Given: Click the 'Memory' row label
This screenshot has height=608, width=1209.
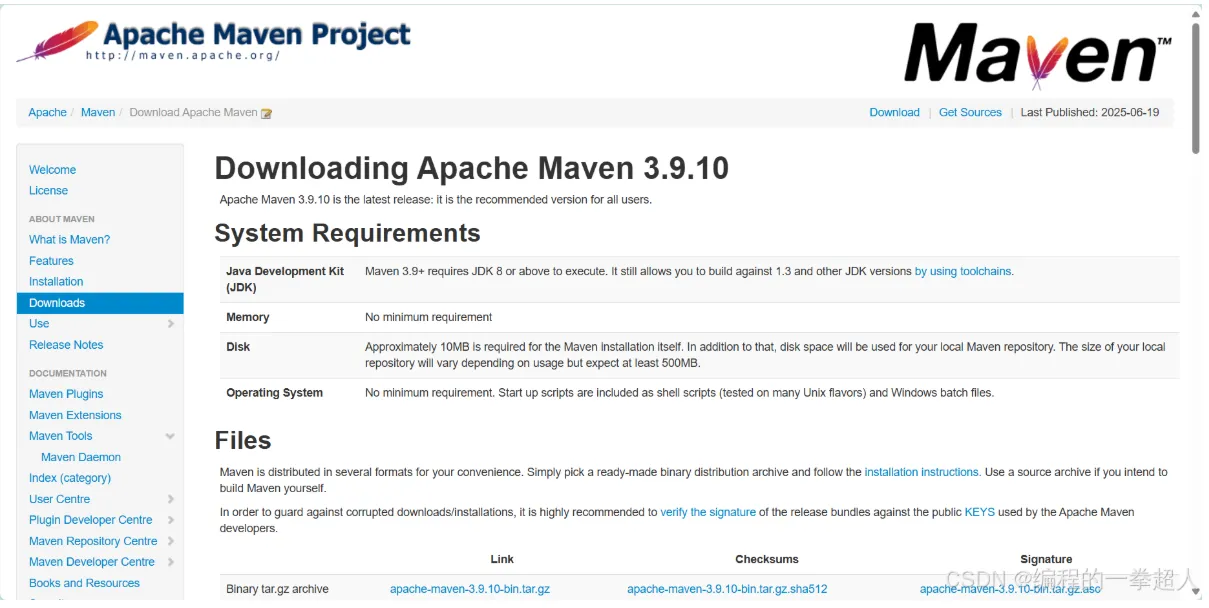Looking at the screenshot, I should (248, 317).
